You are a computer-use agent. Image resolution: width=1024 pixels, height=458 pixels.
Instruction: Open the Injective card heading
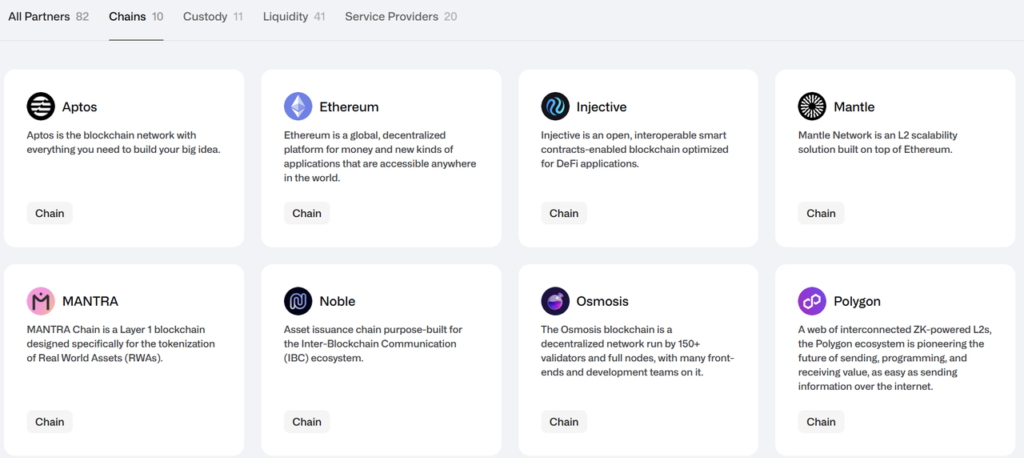click(x=603, y=106)
